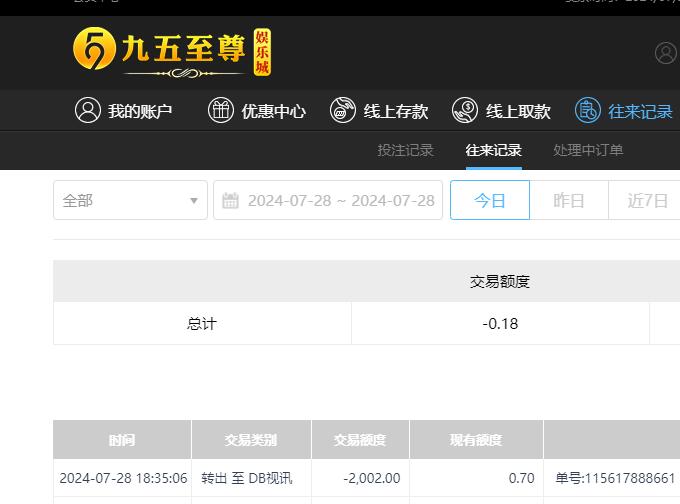Expand the 全部 type dropdown
The image size is (680, 504).
pyautogui.click(x=131, y=200)
